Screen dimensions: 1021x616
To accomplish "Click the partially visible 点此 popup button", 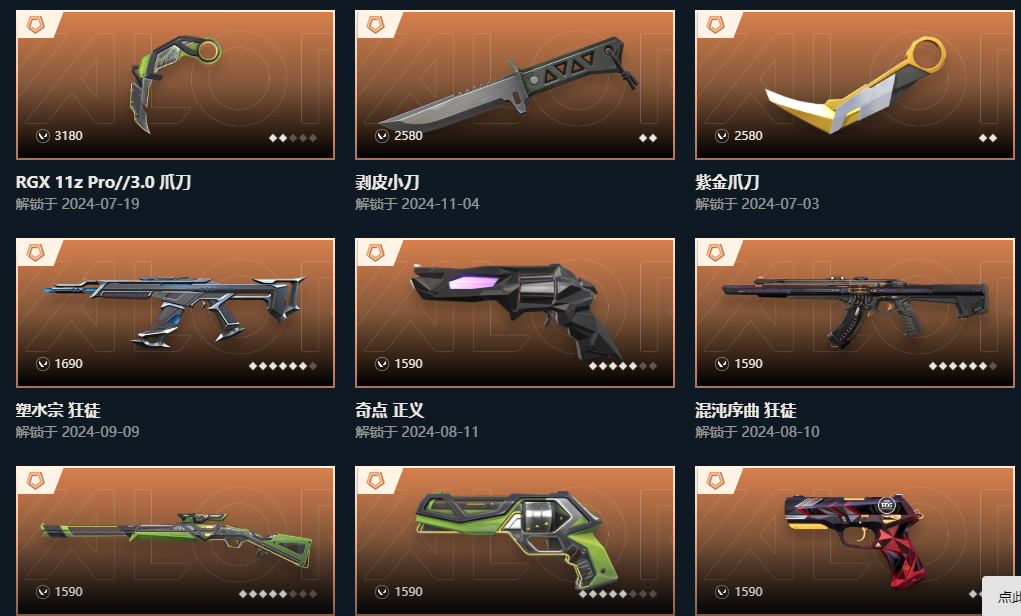I will 1002,596.
